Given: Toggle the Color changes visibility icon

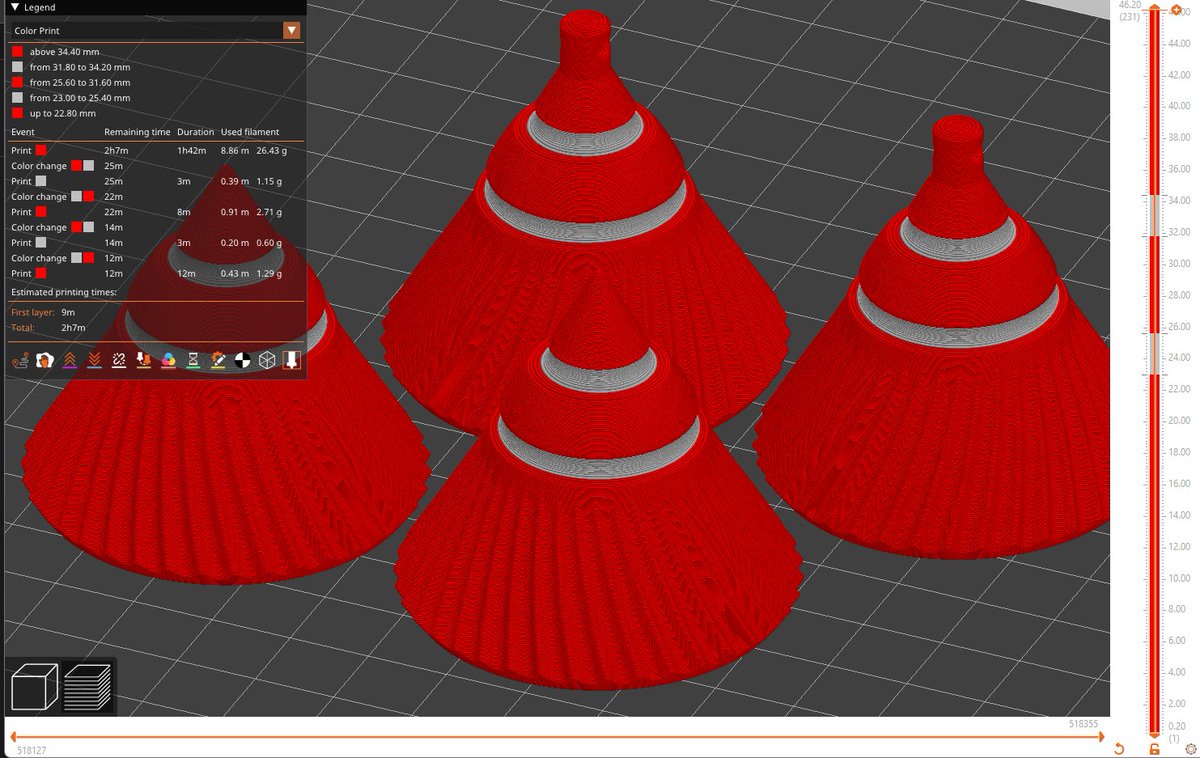Looking at the screenshot, I should 168,360.
